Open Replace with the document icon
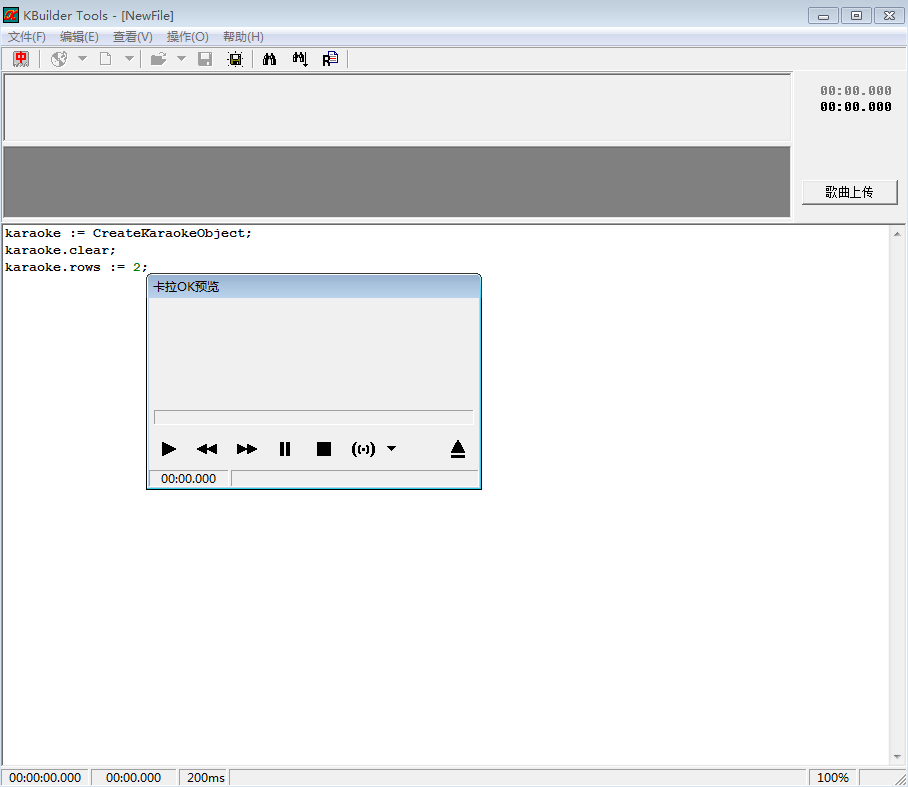 (330, 59)
